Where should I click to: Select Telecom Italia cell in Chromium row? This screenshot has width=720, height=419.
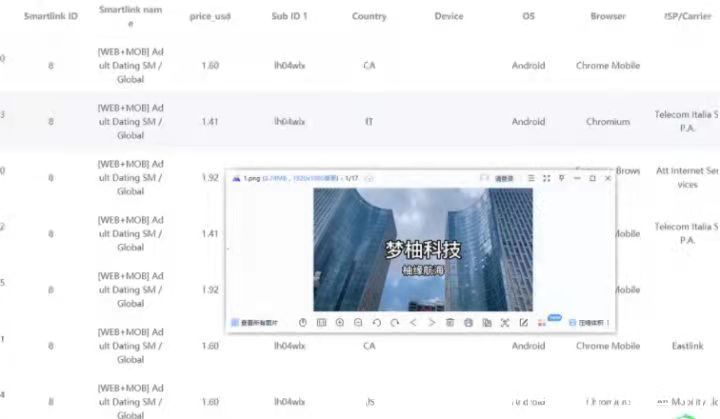coord(686,121)
